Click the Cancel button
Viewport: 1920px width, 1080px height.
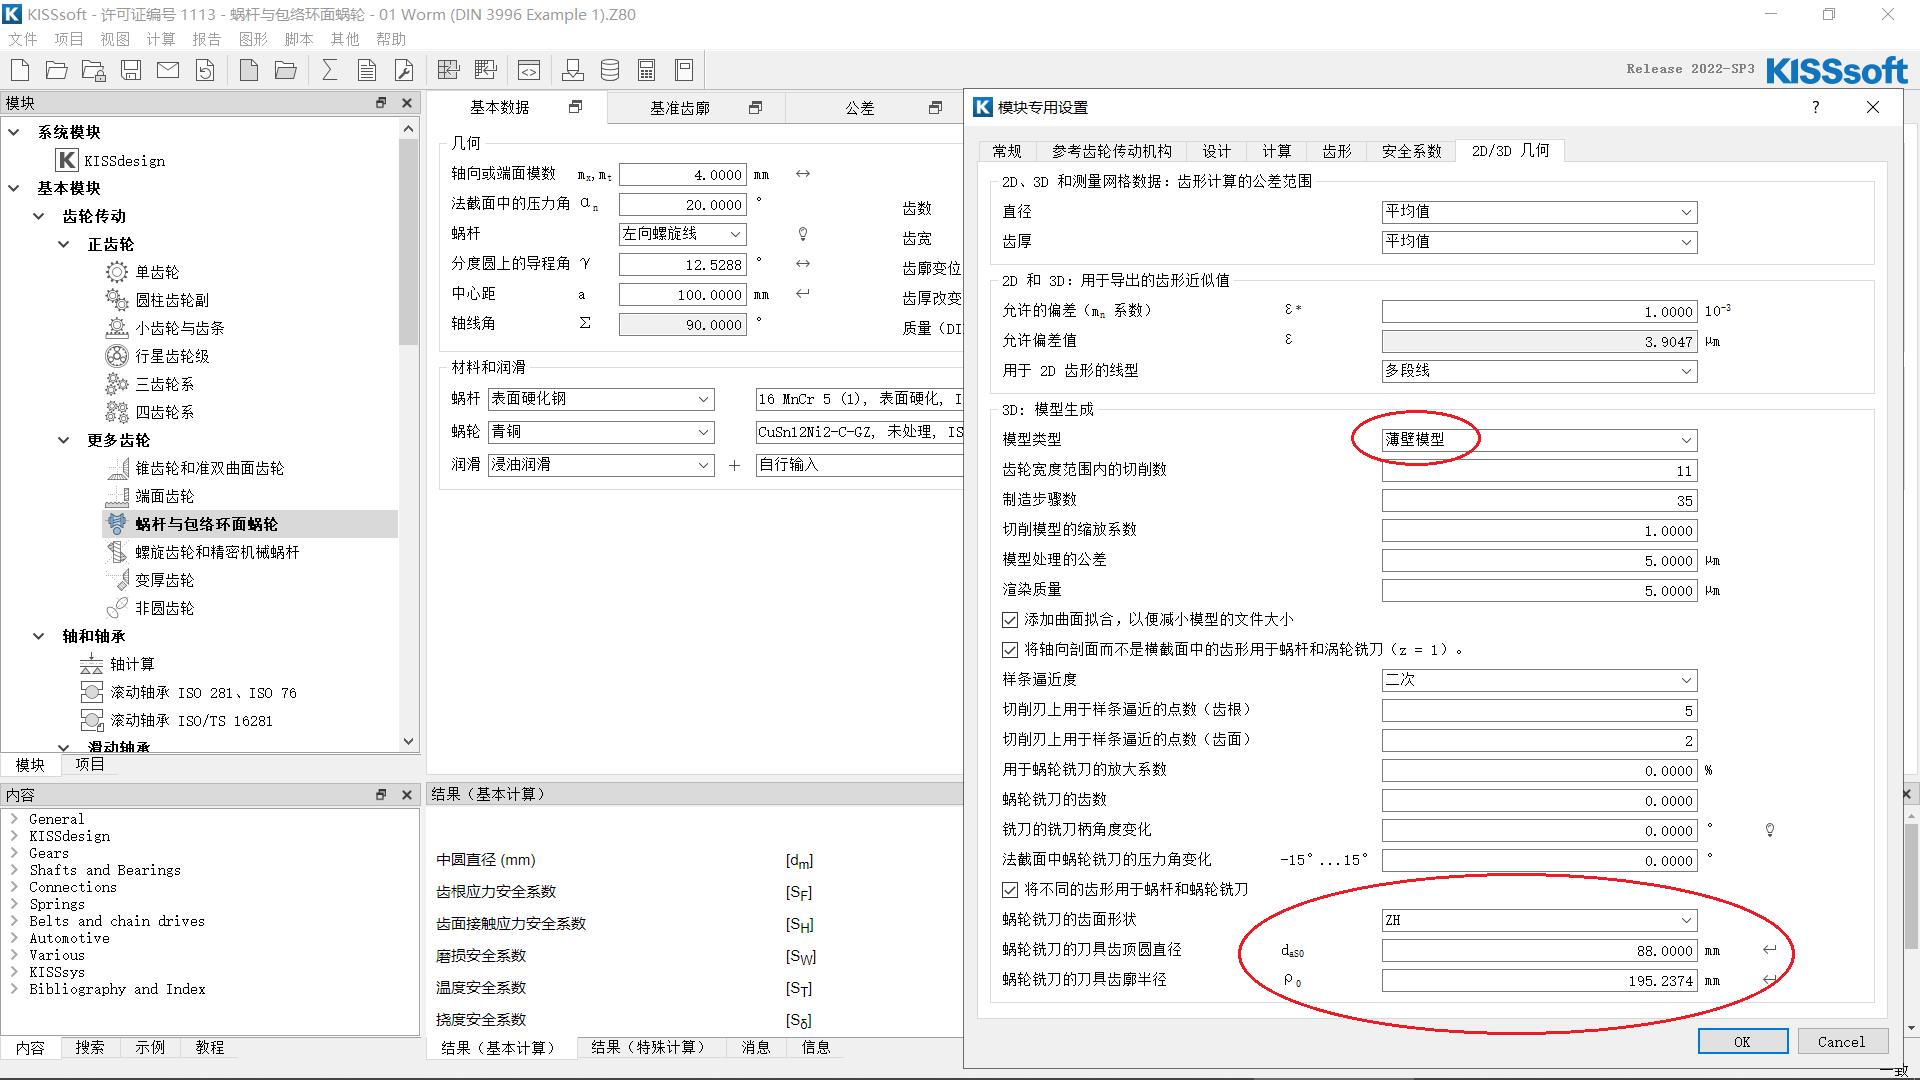tap(1842, 1042)
